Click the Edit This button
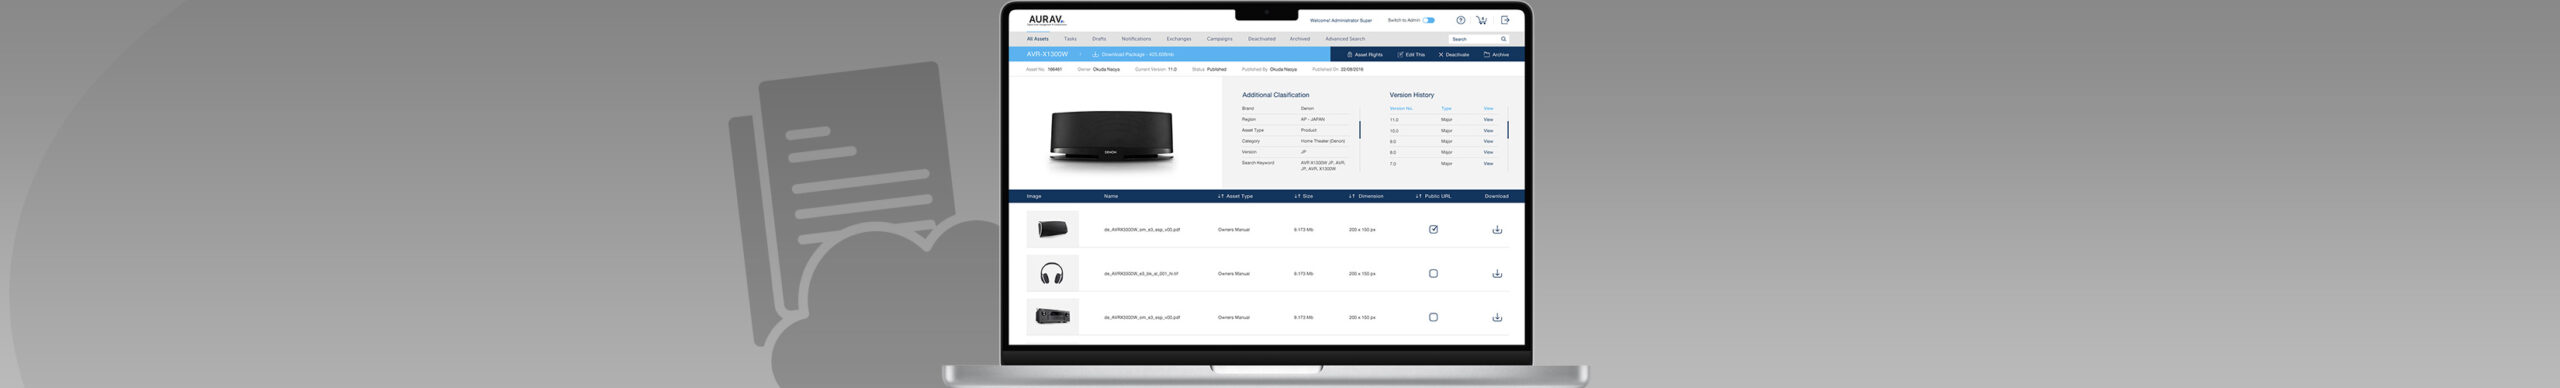 coord(1411,54)
